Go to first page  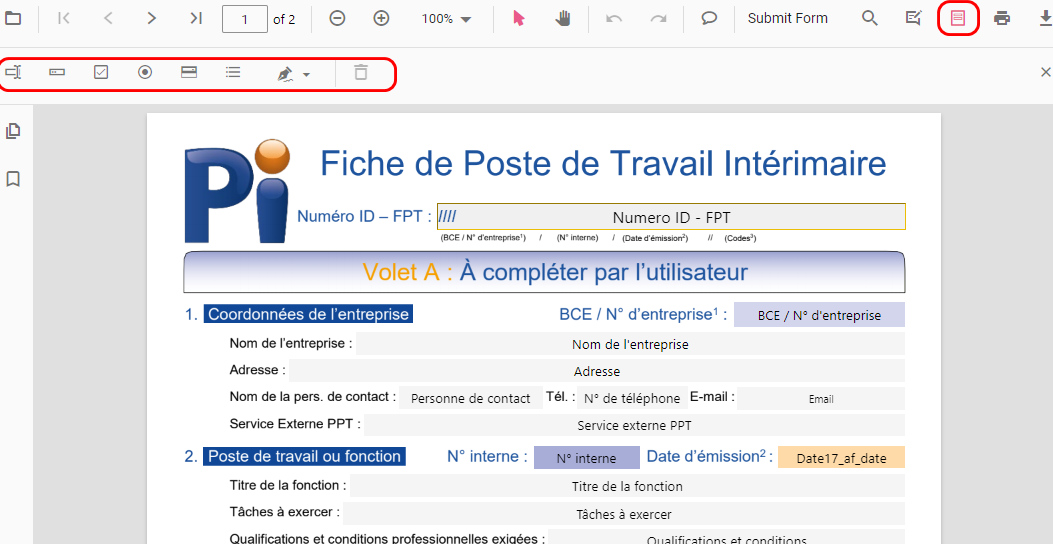click(64, 18)
